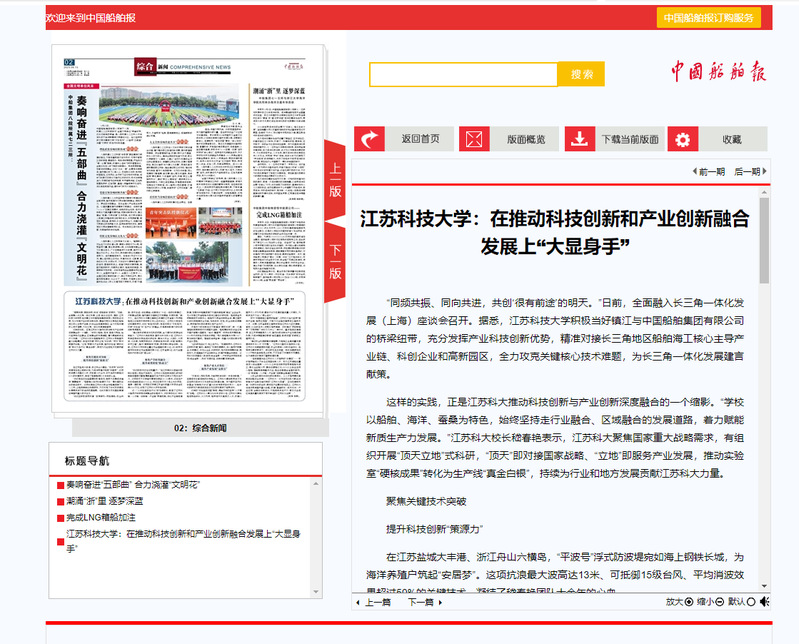The image size is (799, 644).
Task: Click the page overview (版面概览) icon
Action: (474, 139)
